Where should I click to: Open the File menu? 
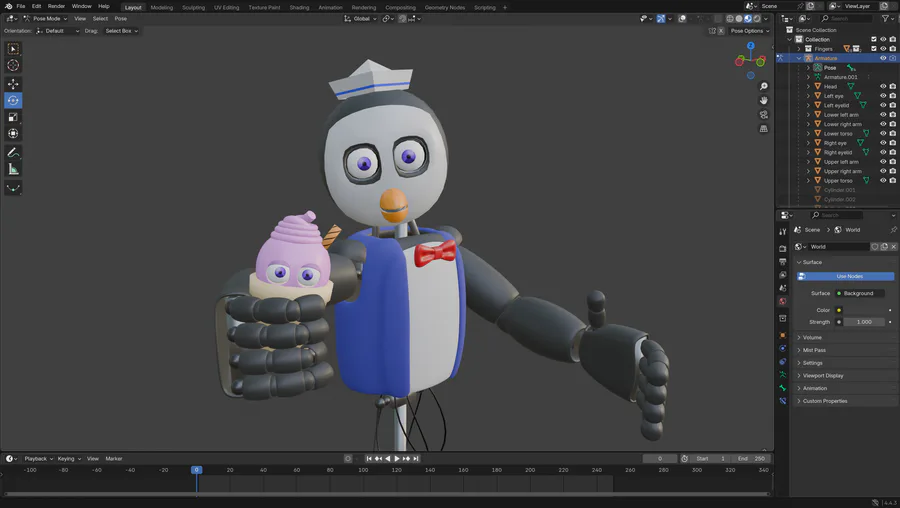pyautogui.click(x=21, y=6)
